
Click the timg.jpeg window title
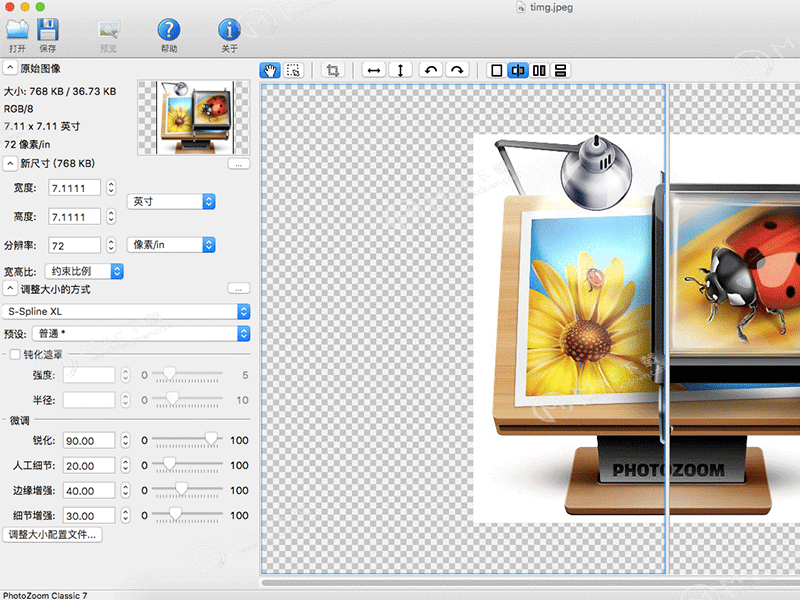point(551,7)
